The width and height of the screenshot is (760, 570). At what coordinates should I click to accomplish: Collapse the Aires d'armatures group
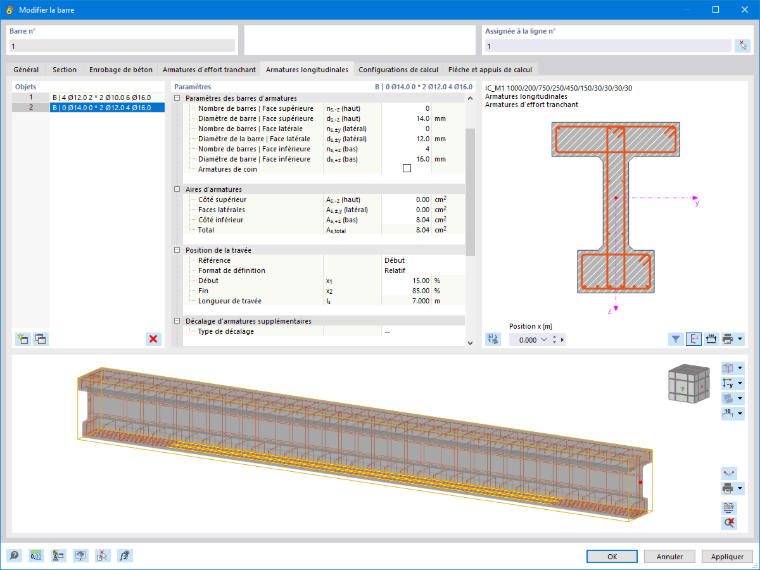177,190
